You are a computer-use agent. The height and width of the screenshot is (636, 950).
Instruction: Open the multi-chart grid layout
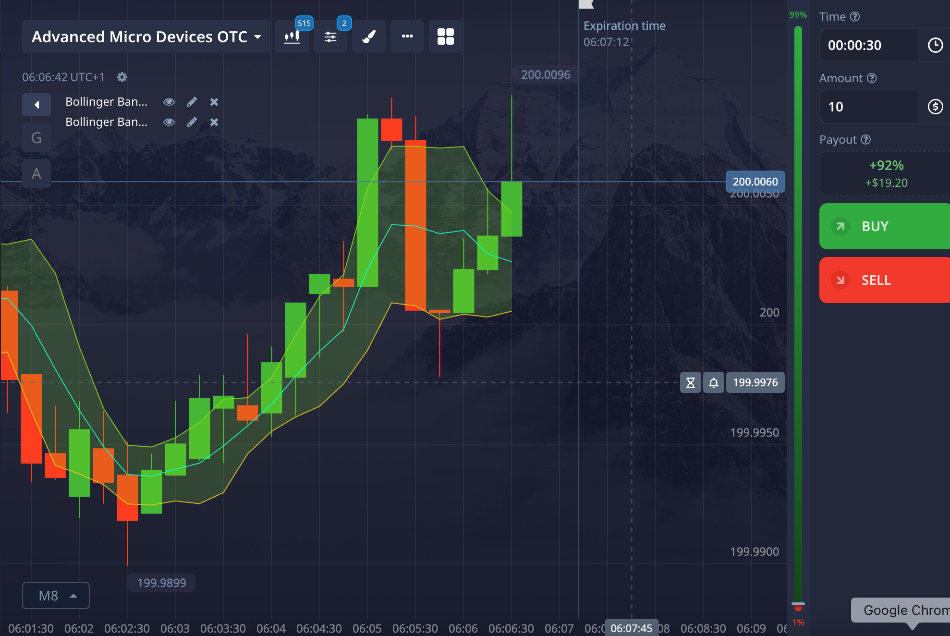pyautogui.click(x=445, y=37)
